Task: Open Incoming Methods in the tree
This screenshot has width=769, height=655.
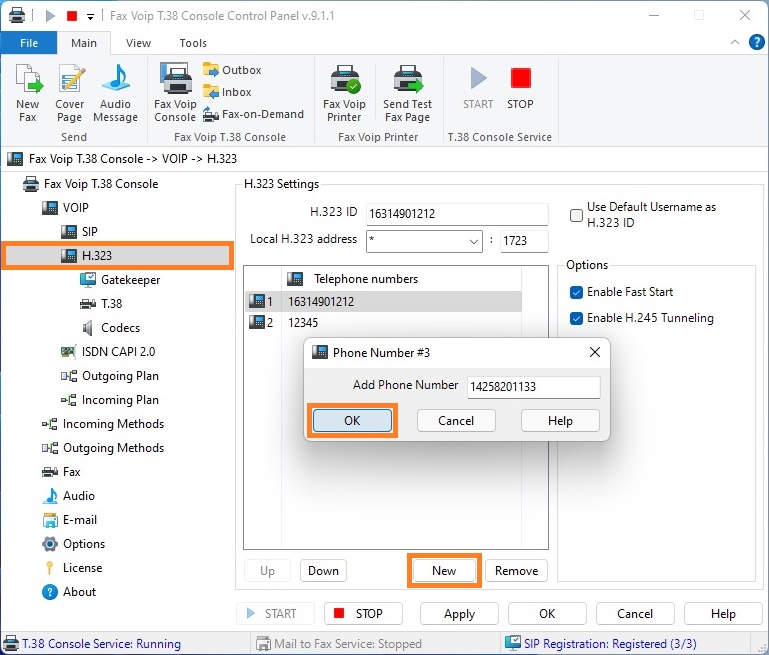Action: 103,424
